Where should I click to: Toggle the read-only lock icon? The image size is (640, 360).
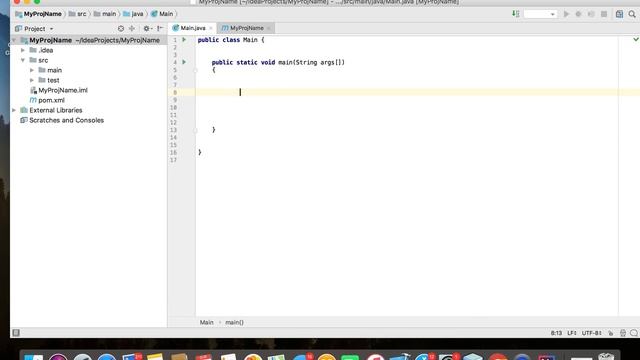coord(611,333)
